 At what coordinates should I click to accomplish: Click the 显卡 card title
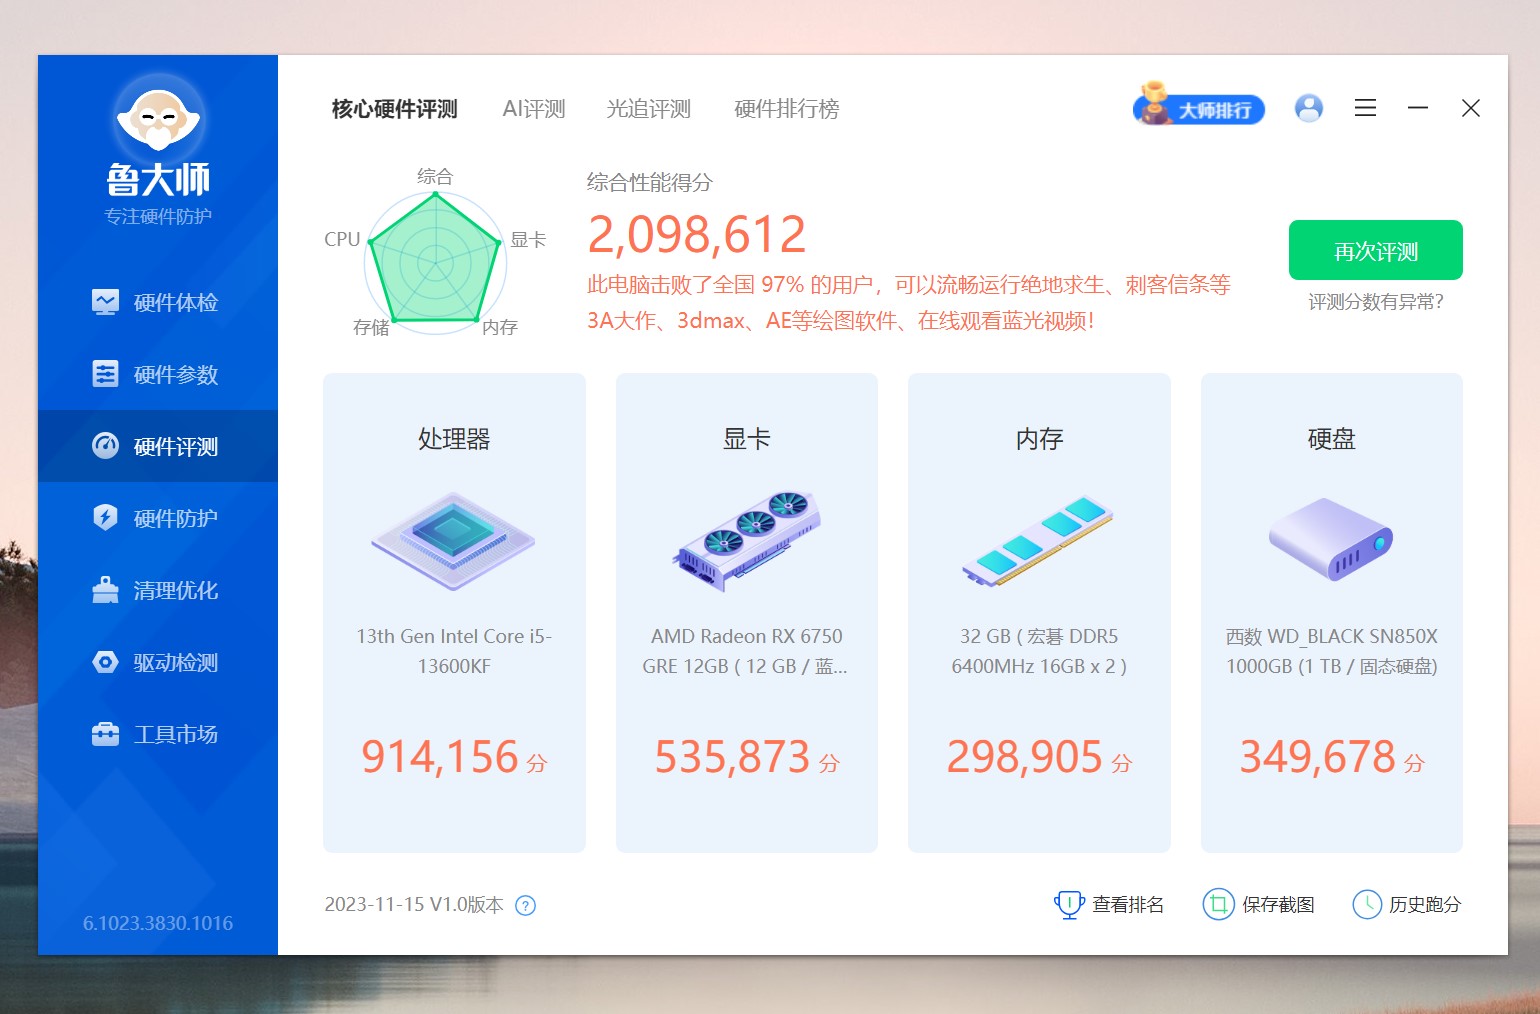(747, 439)
